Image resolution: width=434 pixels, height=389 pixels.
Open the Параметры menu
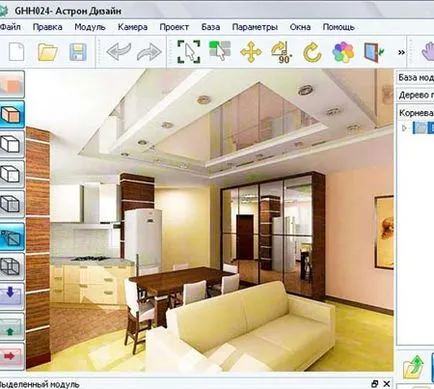coord(255,27)
